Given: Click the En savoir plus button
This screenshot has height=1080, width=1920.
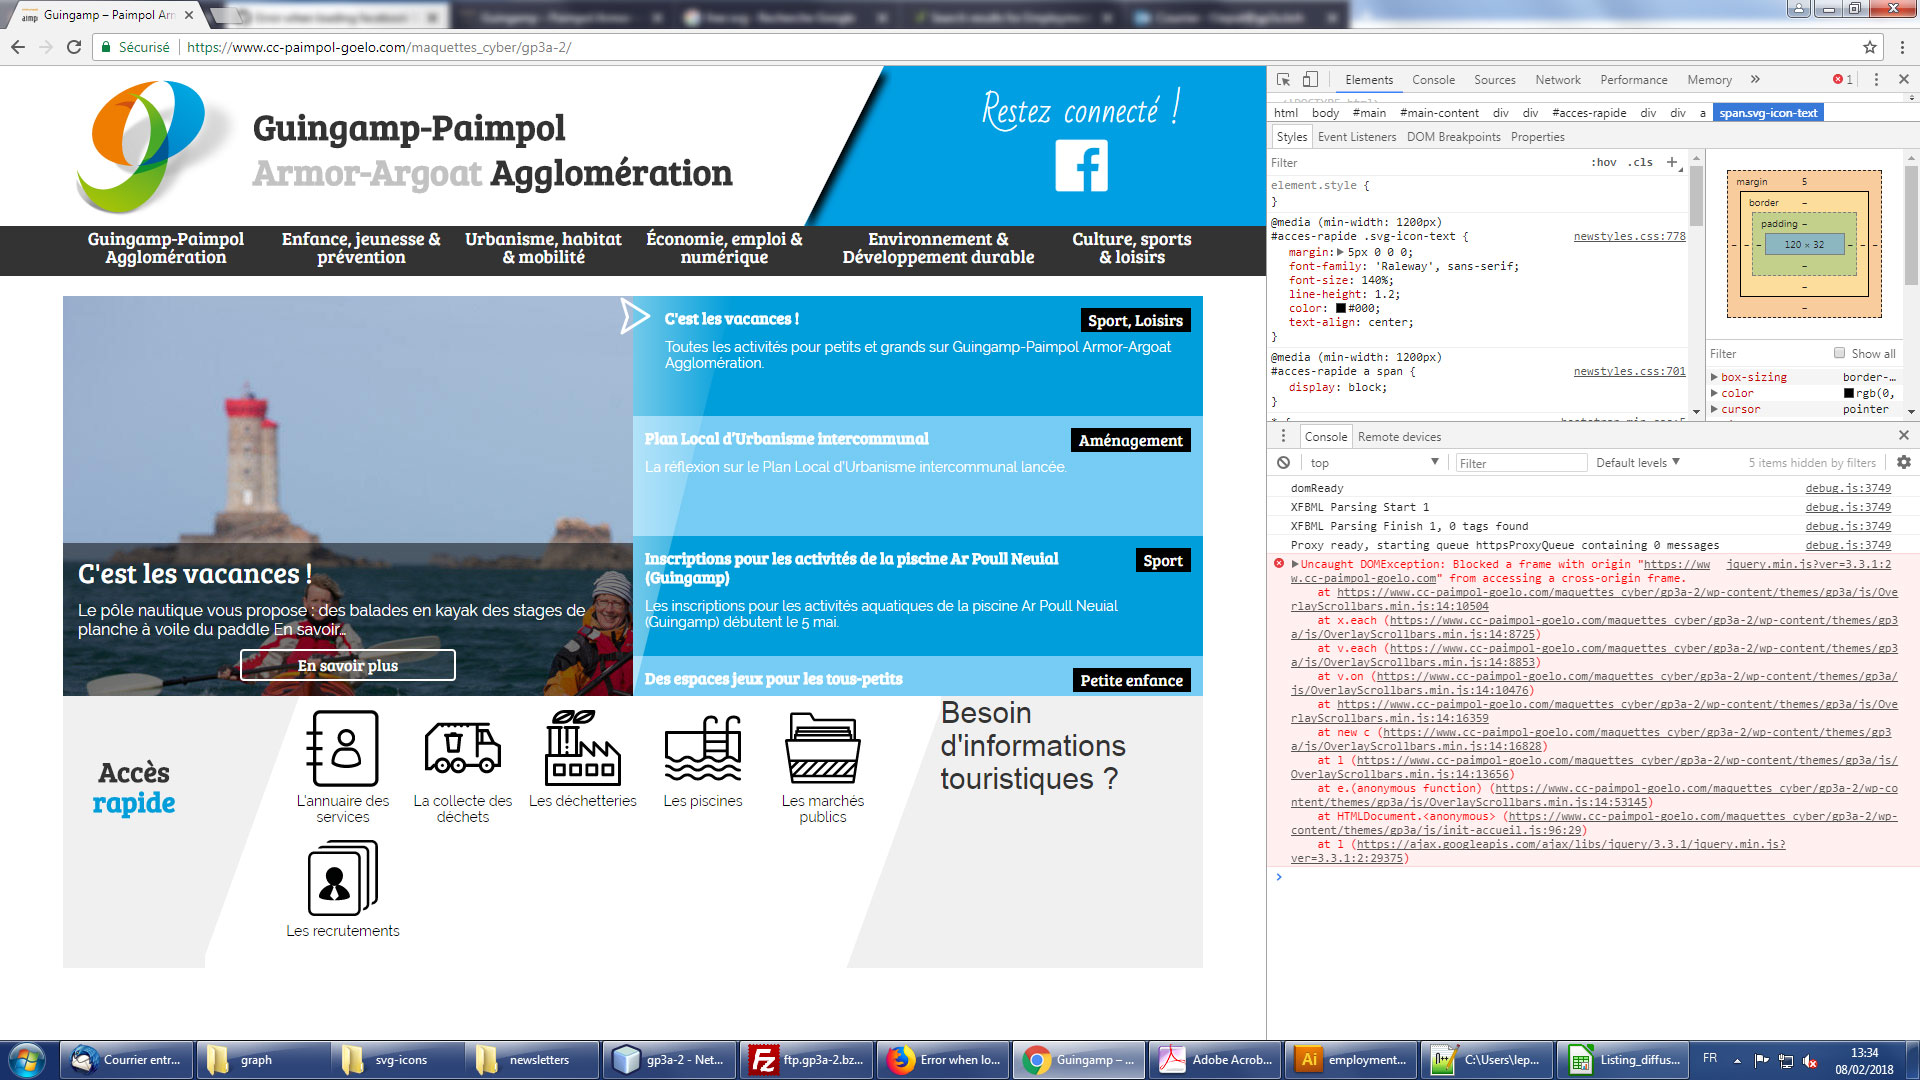Looking at the screenshot, I should [x=348, y=665].
